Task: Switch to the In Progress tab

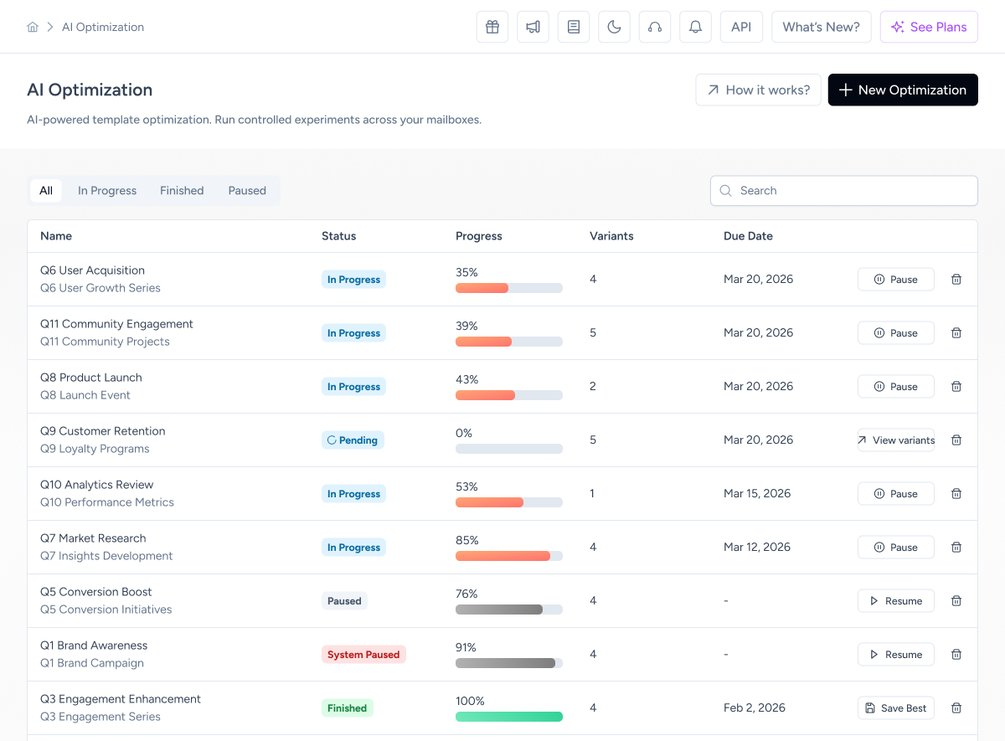Action: tap(107, 190)
